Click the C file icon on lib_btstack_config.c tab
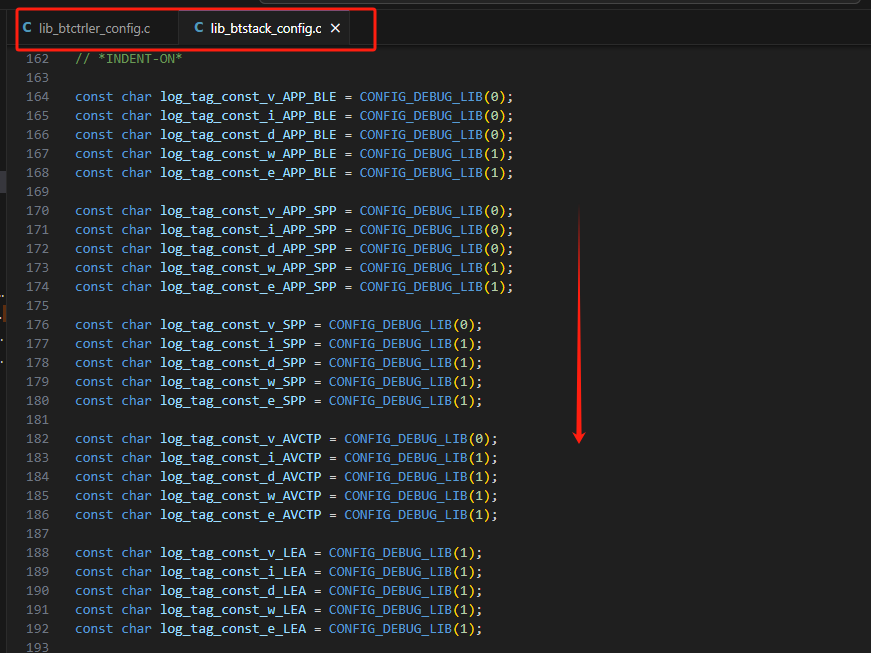 [199, 28]
